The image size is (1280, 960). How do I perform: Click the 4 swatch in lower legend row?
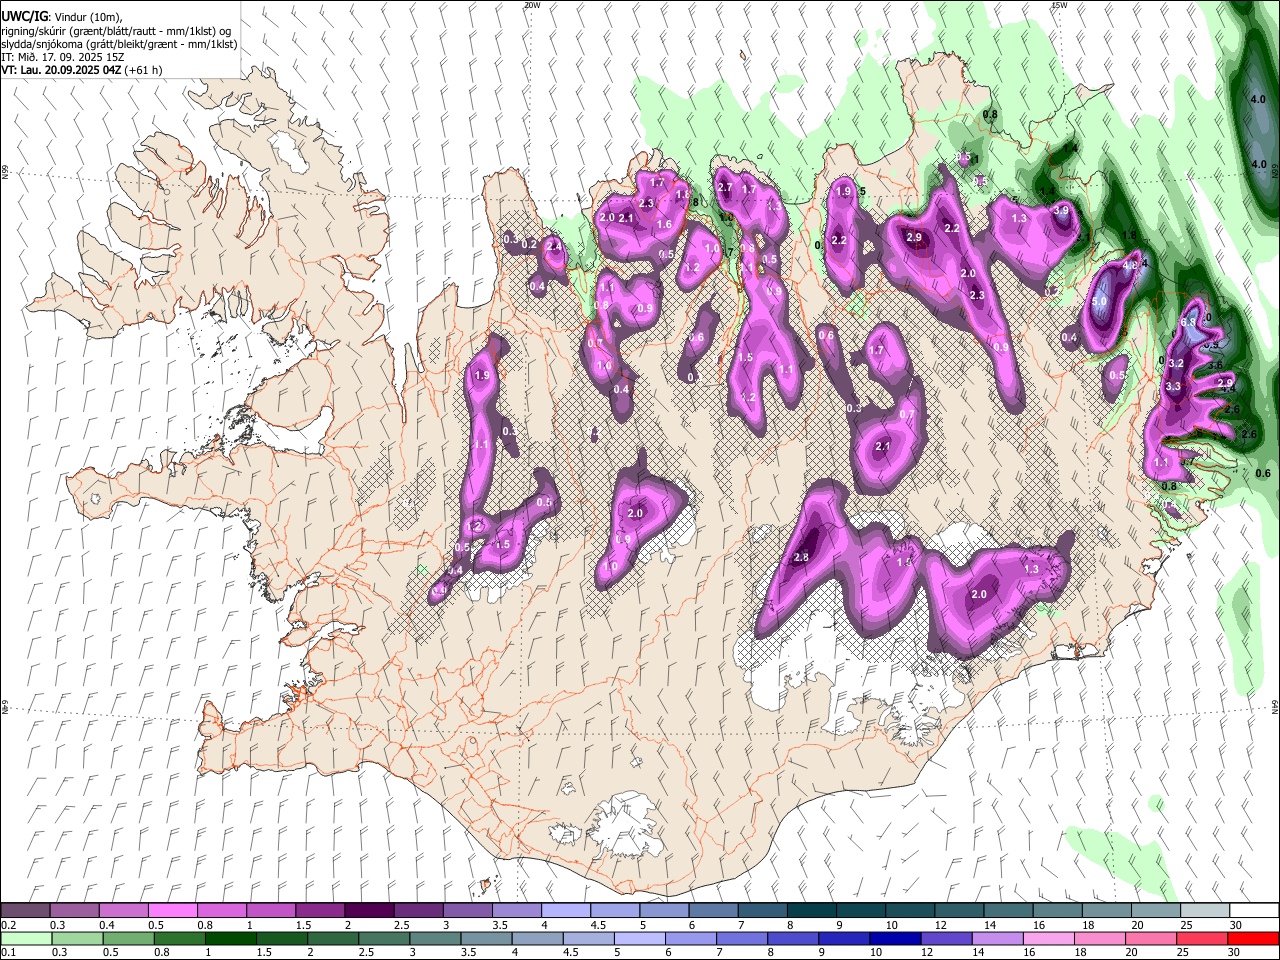click(x=537, y=939)
